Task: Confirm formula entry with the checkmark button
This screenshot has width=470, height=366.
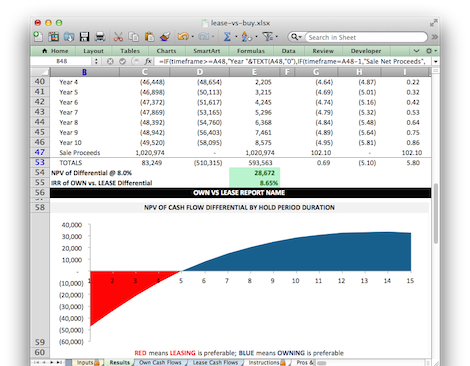Action: pyautogui.click(x=122, y=61)
